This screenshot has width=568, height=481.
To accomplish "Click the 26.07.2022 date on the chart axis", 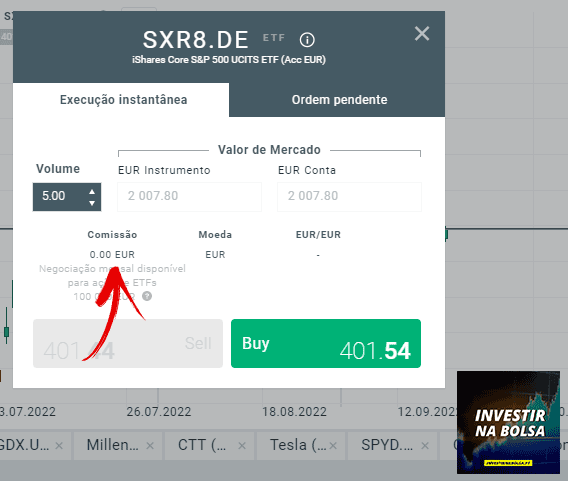I will coord(159,412).
